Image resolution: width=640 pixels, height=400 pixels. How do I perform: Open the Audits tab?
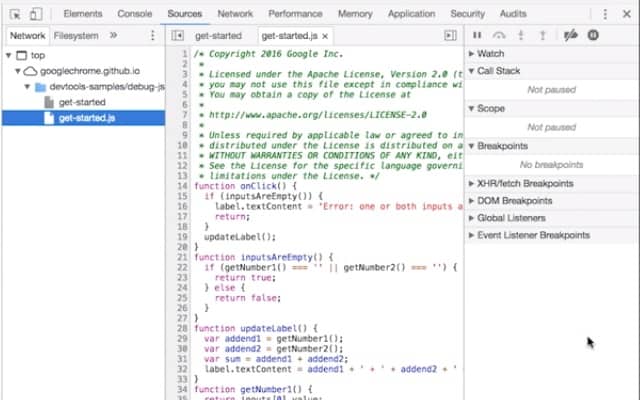pyautogui.click(x=513, y=14)
